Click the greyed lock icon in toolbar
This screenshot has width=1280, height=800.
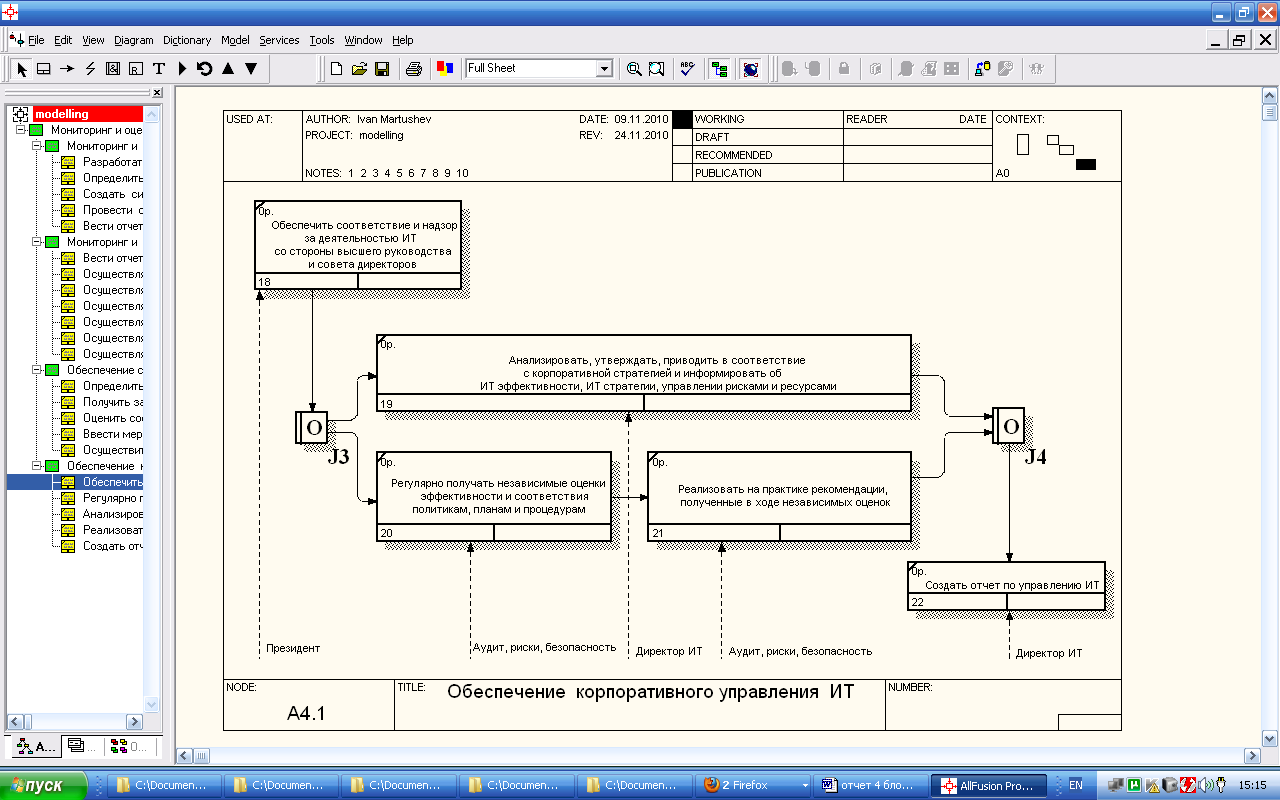pos(844,69)
